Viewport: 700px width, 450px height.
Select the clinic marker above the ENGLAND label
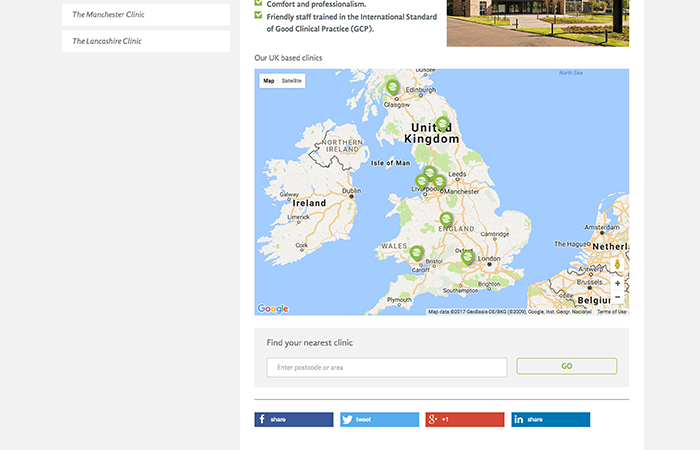(446, 220)
